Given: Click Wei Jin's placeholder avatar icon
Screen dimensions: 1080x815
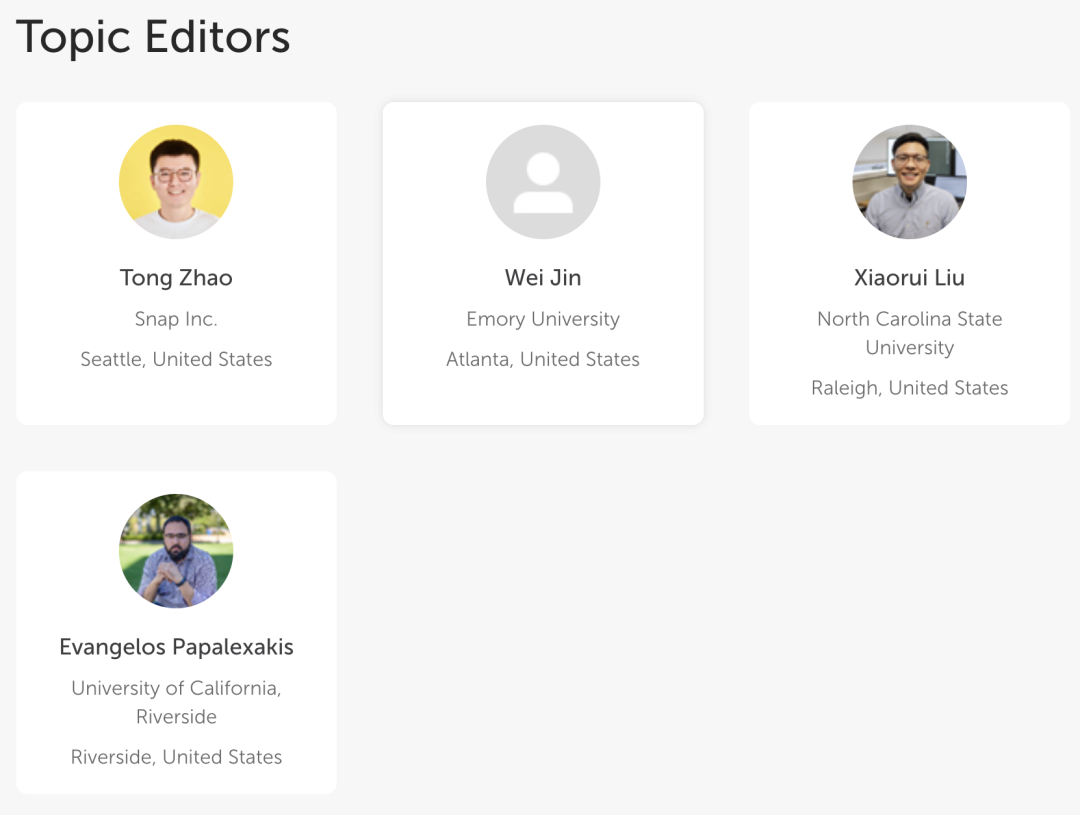Looking at the screenshot, I should pos(543,182).
